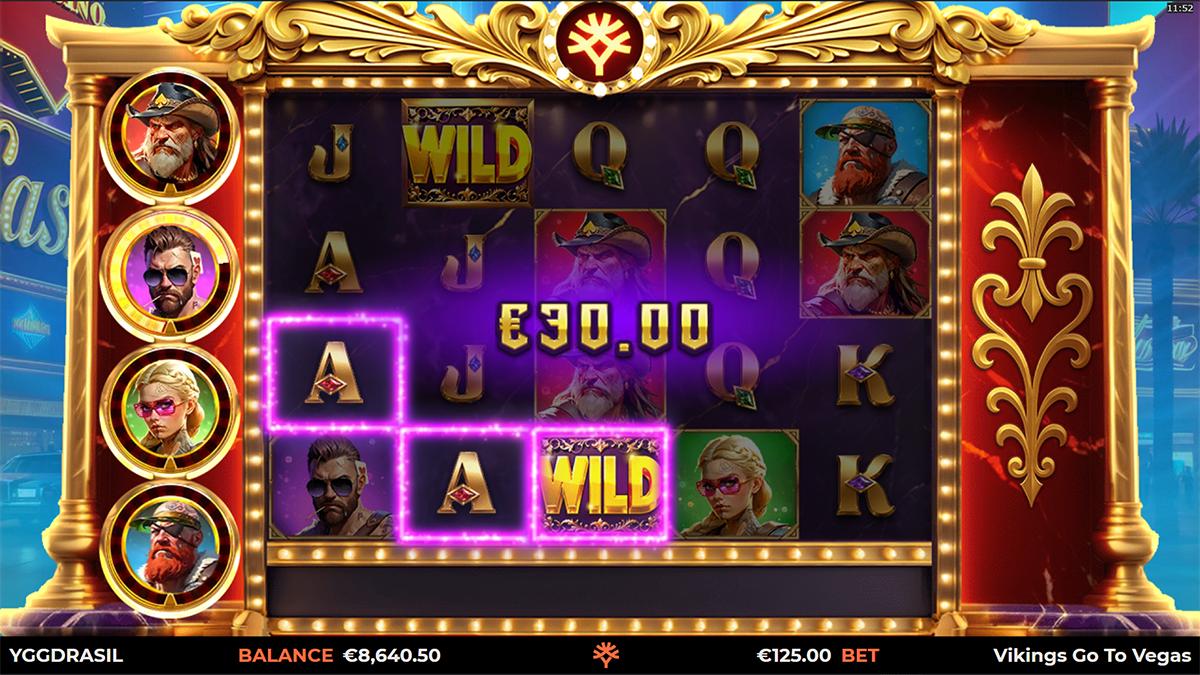
Task: Click the sunglasses viking symbol on bottom-left reel
Action: [x=335, y=487]
